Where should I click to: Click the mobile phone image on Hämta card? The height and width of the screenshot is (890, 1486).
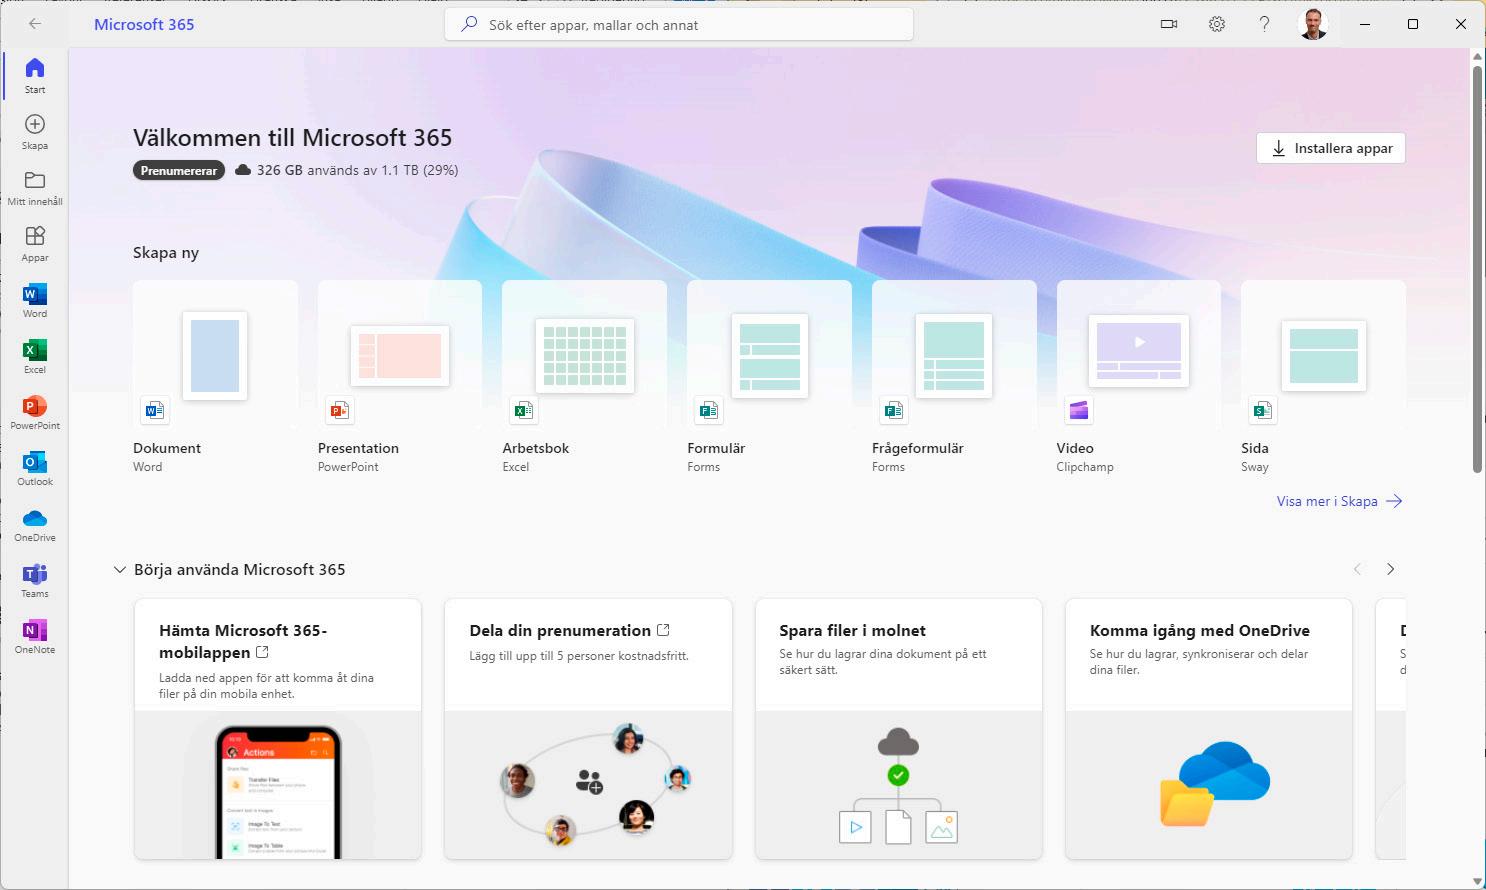point(278,790)
